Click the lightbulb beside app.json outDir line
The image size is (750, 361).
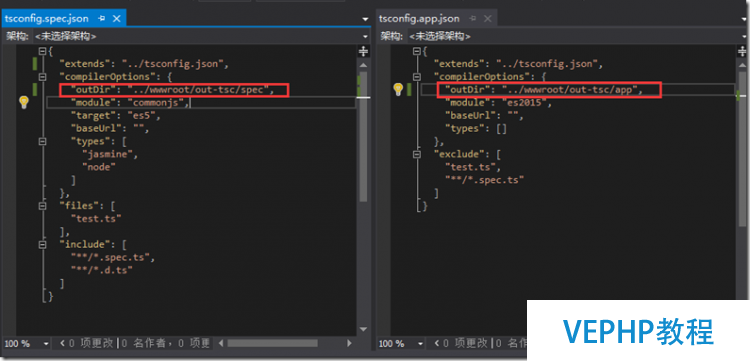click(398, 89)
